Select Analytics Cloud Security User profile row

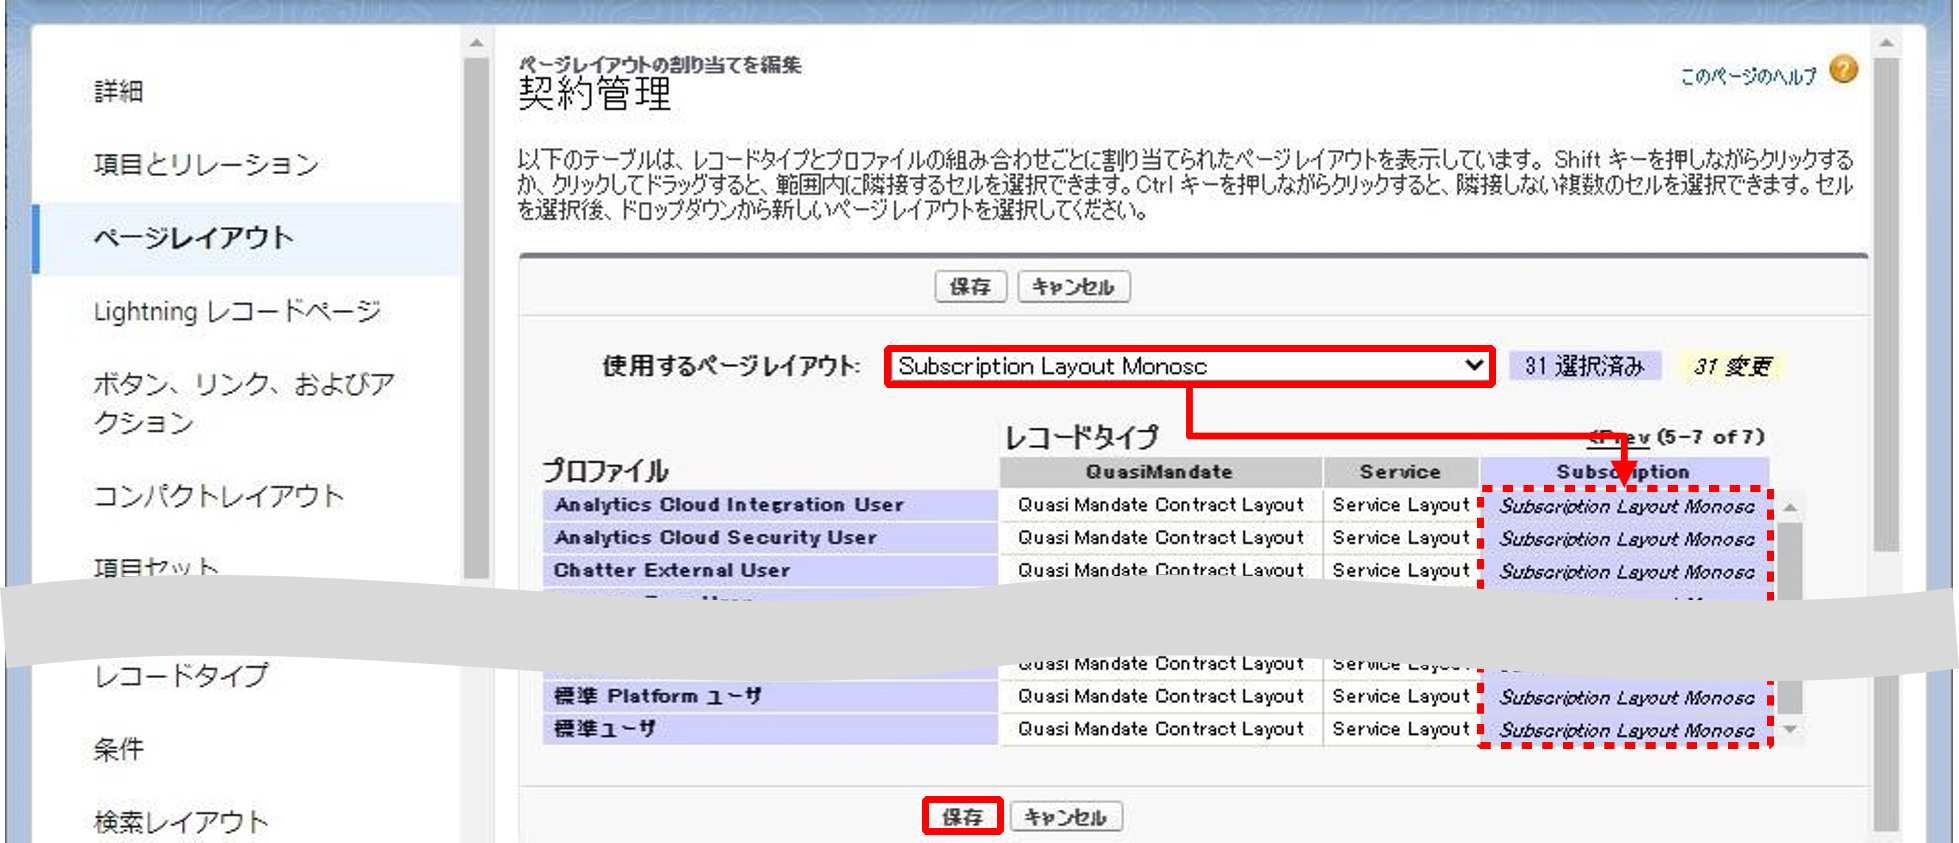pos(770,538)
